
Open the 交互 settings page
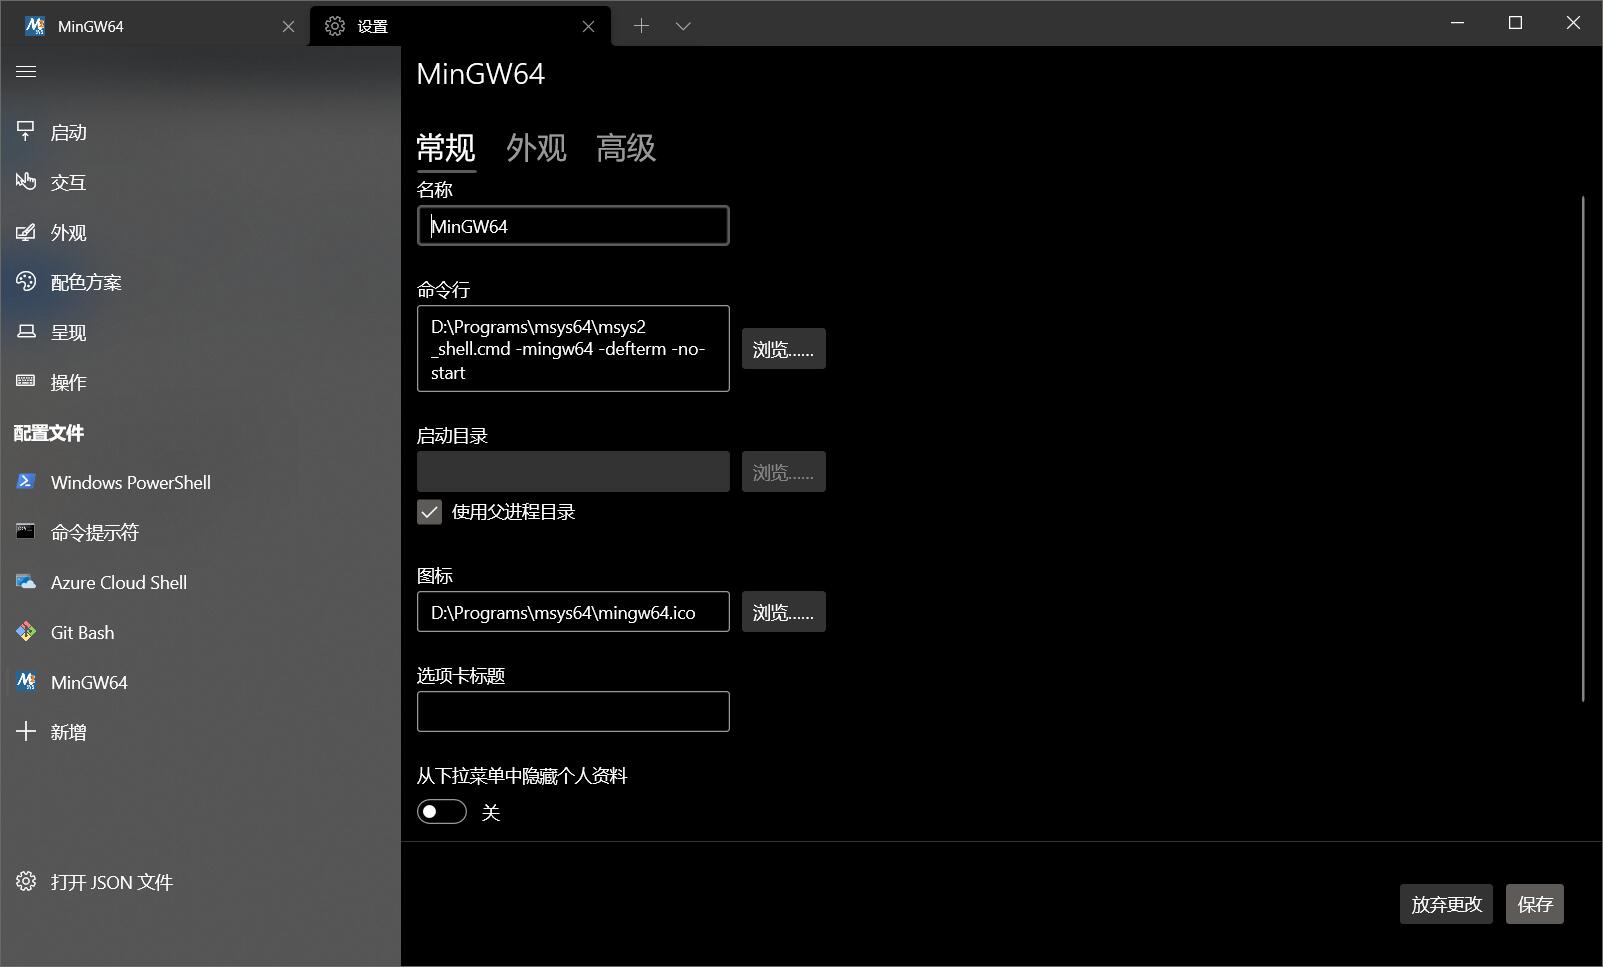[x=200, y=182]
